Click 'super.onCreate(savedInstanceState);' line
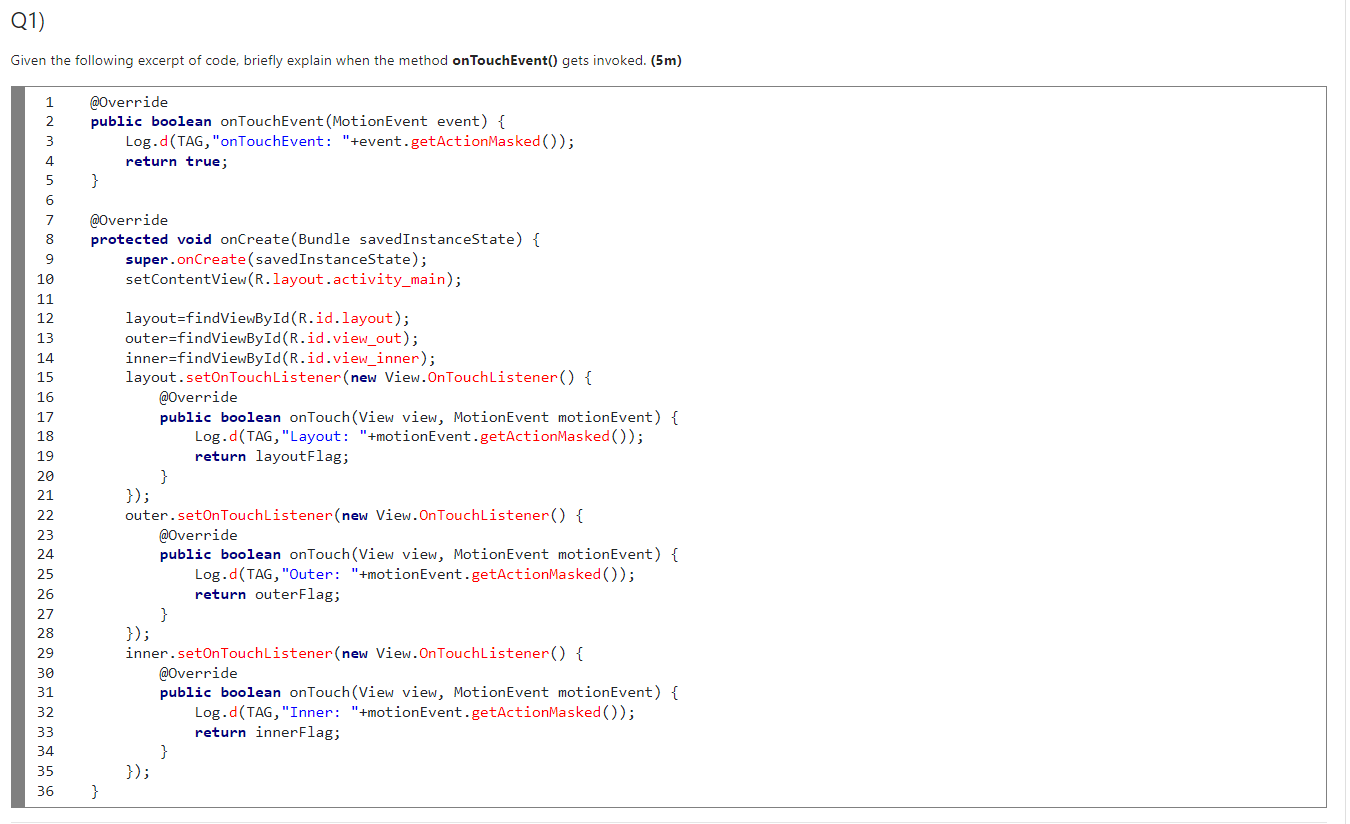 coord(276,259)
